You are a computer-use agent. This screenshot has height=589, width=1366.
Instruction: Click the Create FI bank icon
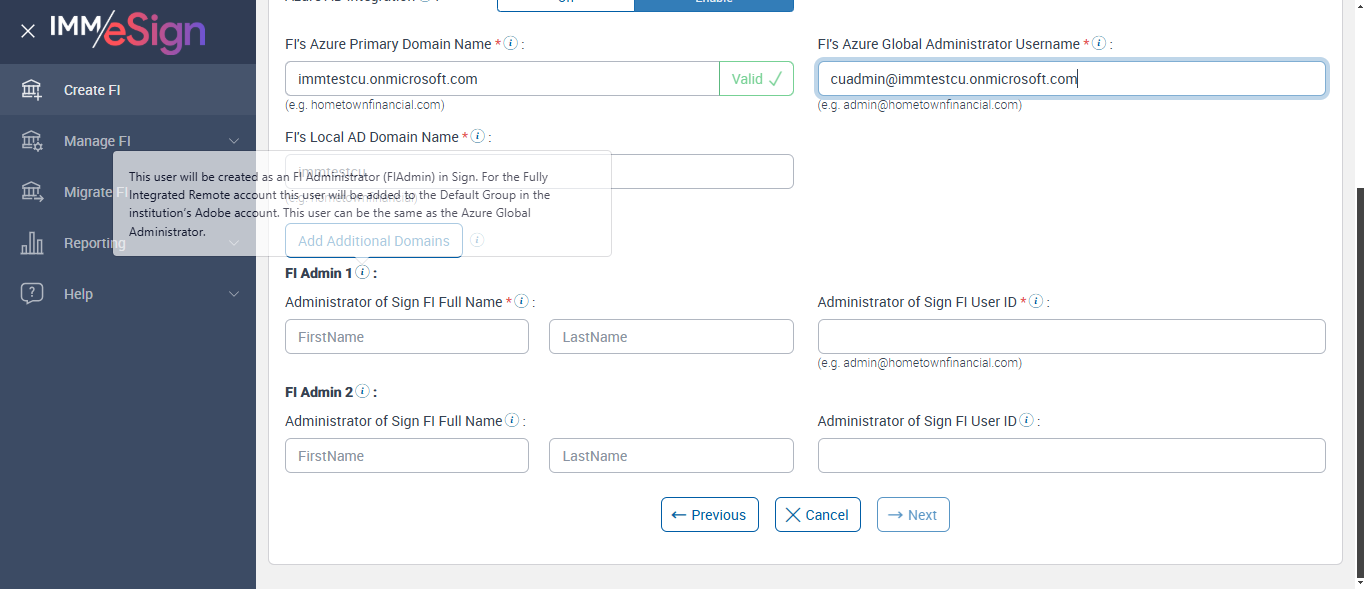[32, 90]
